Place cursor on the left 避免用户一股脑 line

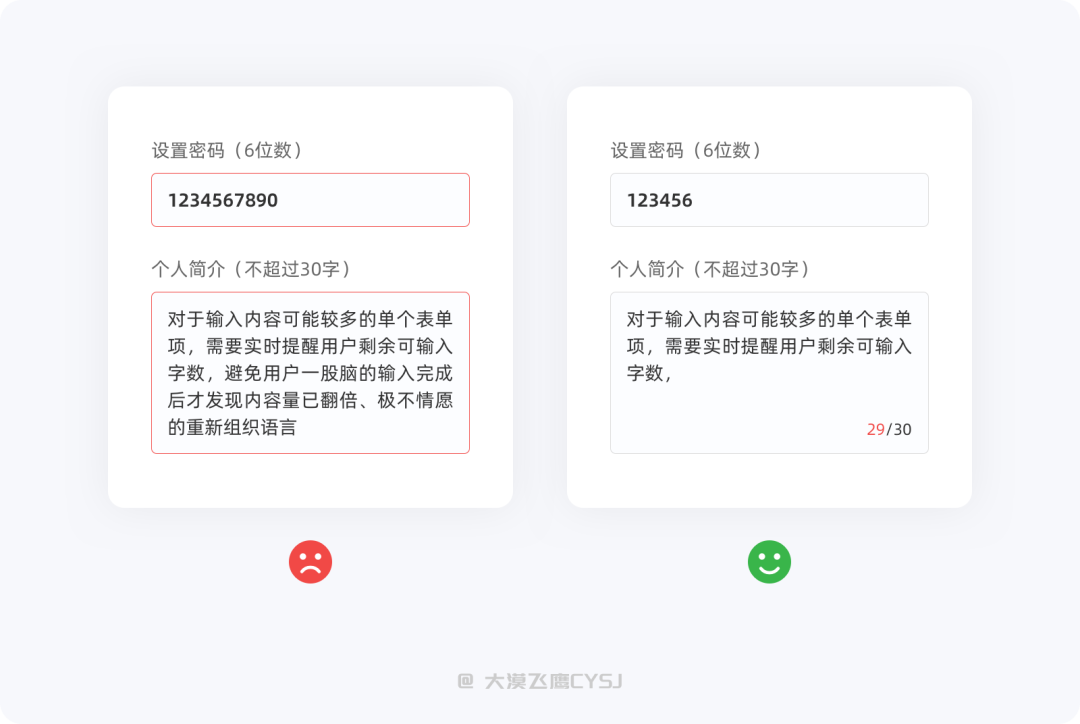pos(310,374)
